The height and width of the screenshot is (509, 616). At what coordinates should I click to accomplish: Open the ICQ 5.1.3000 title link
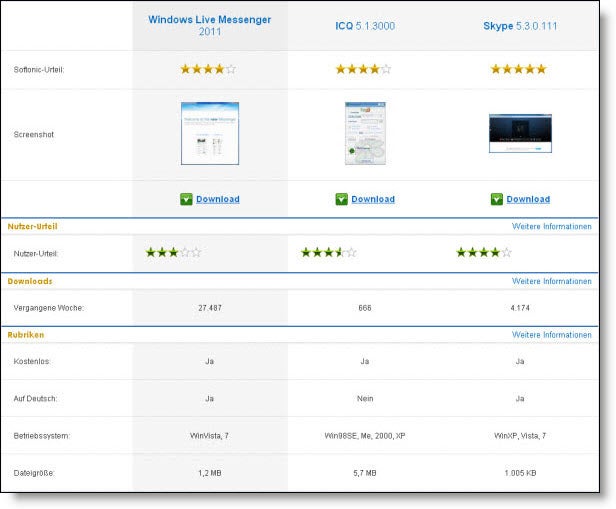[x=365, y=25]
